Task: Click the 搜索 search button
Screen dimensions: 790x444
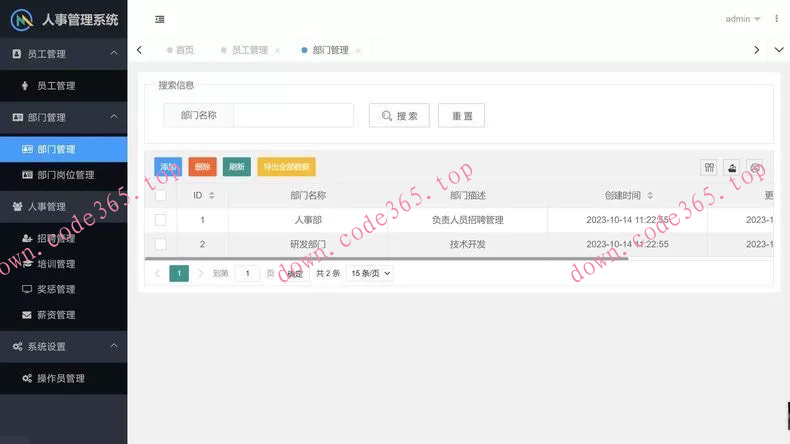Action: tap(400, 116)
